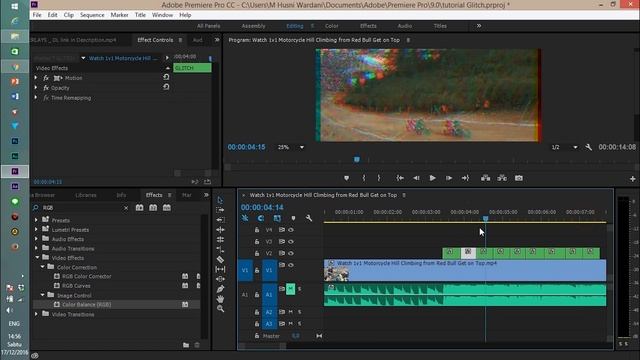Toggle Linked Selection in the timeline

pyautogui.click(x=277, y=218)
